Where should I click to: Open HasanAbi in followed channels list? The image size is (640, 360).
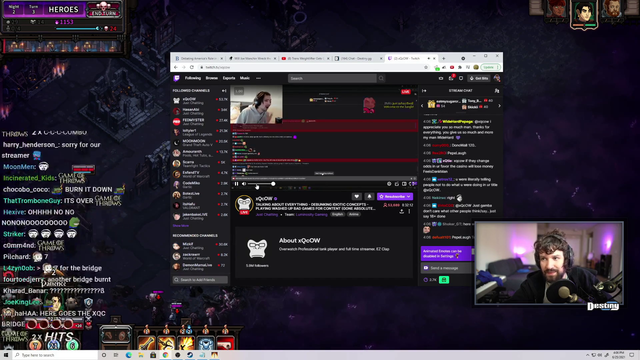pos(200,111)
